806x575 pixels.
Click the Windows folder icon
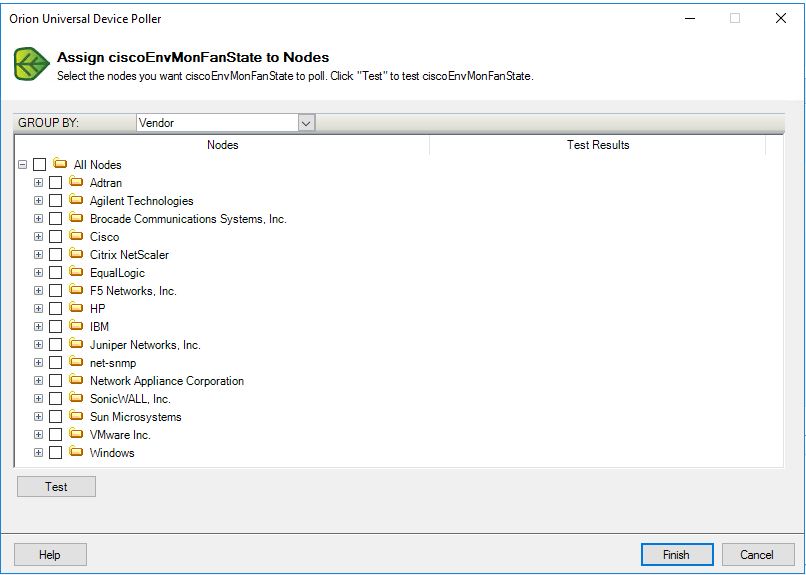click(76, 452)
